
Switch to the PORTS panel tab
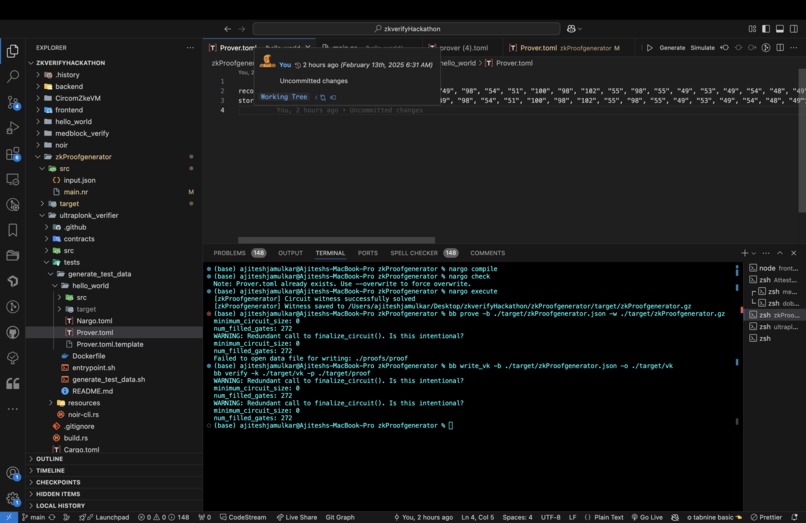click(368, 253)
